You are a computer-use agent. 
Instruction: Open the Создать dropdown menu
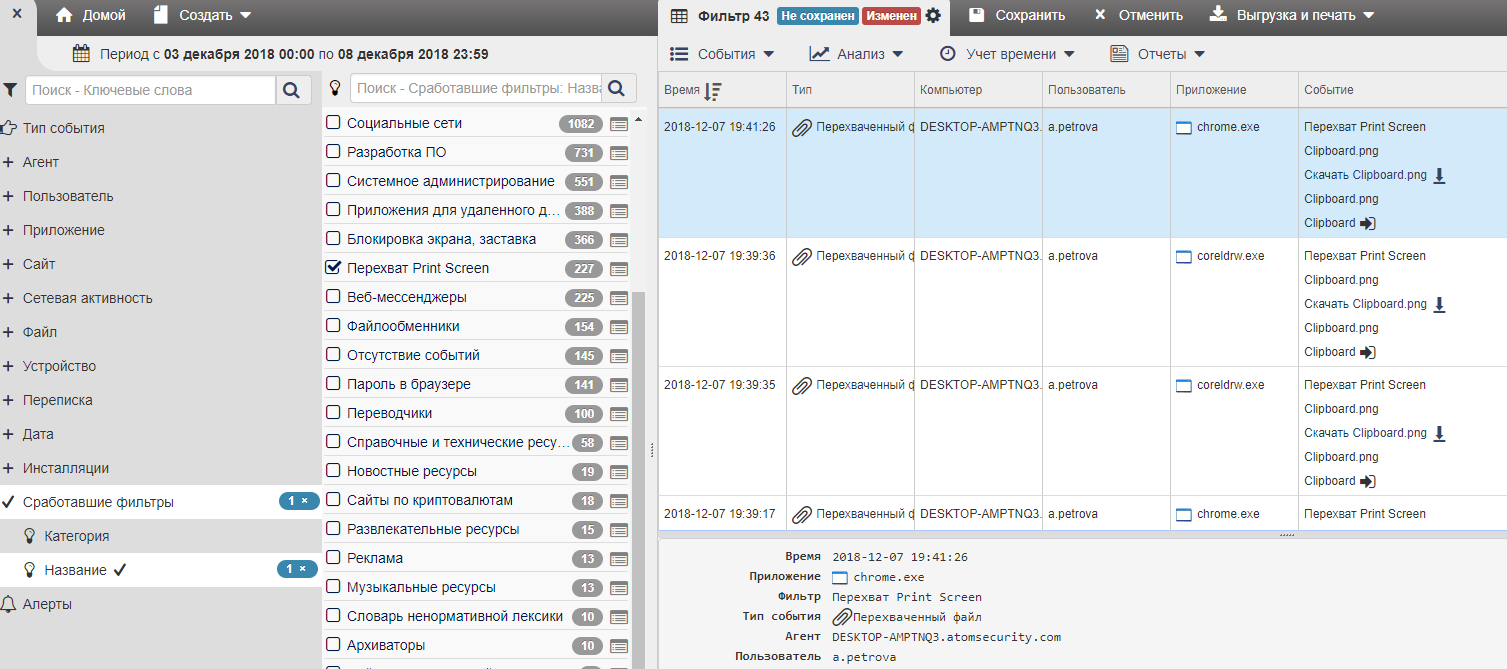[x=203, y=15]
